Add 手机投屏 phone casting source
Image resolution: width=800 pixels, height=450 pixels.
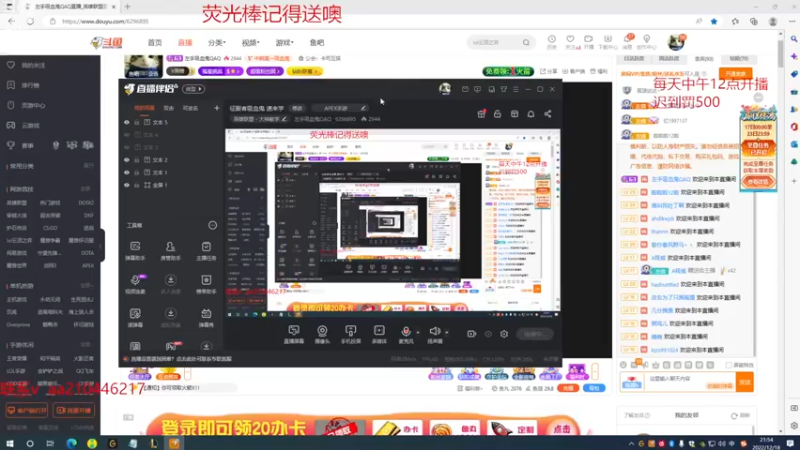[x=351, y=334]
